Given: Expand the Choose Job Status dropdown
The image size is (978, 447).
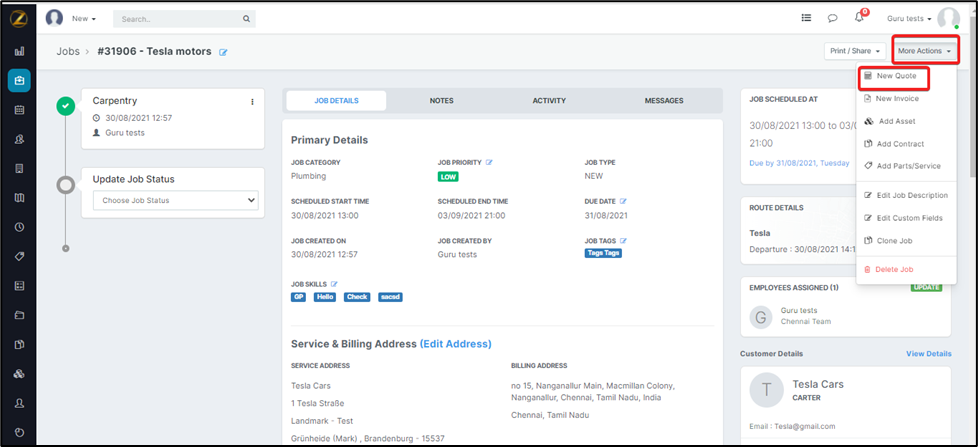Looking at the screenshot, I should pyautogui.click(x=175, y=200).
